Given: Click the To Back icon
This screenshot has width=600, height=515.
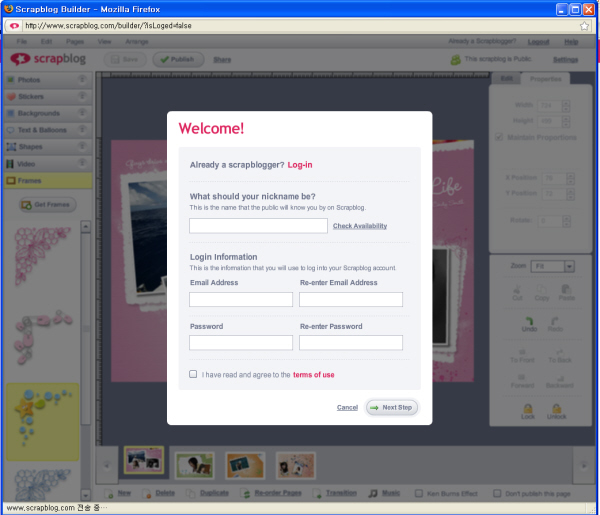Looking at the screenshot, I should (x=560, y=356).
